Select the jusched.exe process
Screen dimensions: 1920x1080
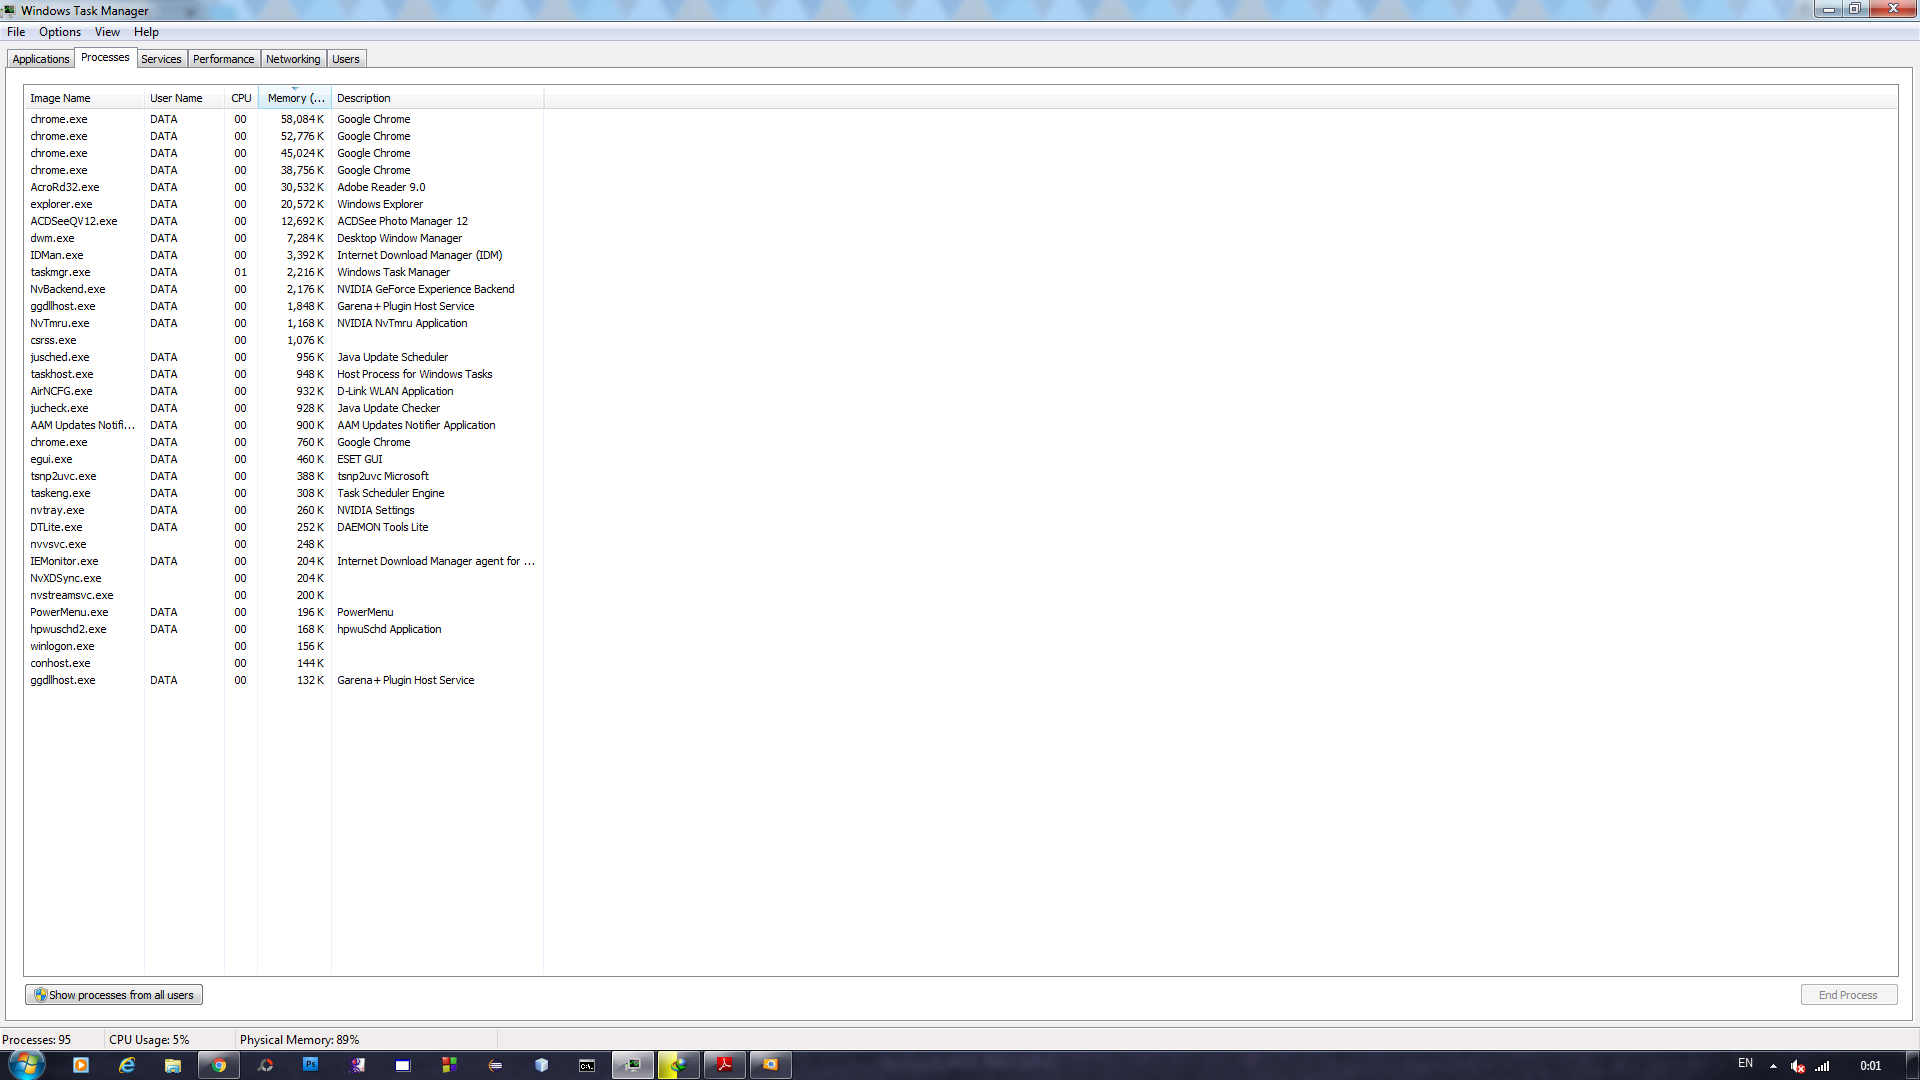tap(283, 357)
